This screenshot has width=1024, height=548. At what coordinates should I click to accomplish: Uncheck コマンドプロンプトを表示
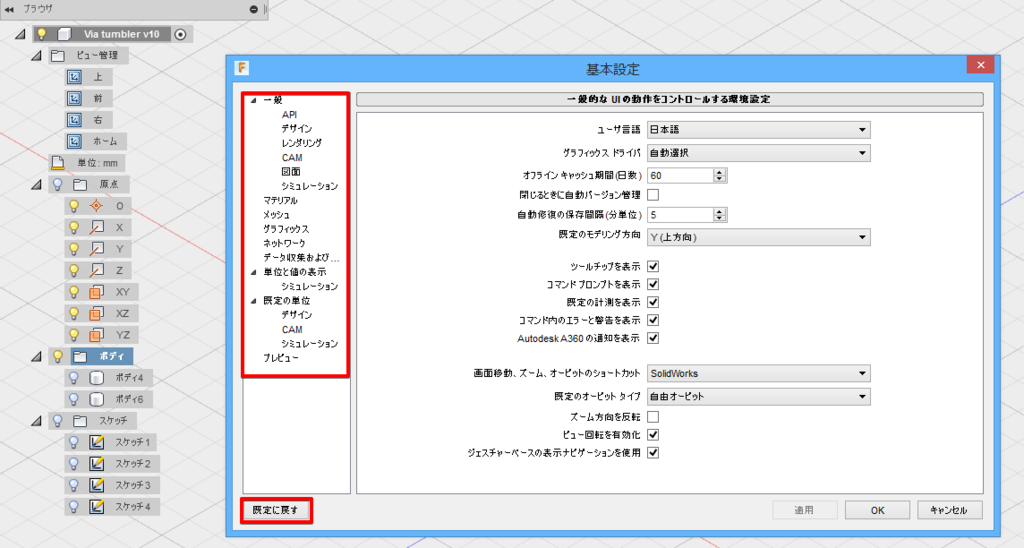(x=653, y=284)
